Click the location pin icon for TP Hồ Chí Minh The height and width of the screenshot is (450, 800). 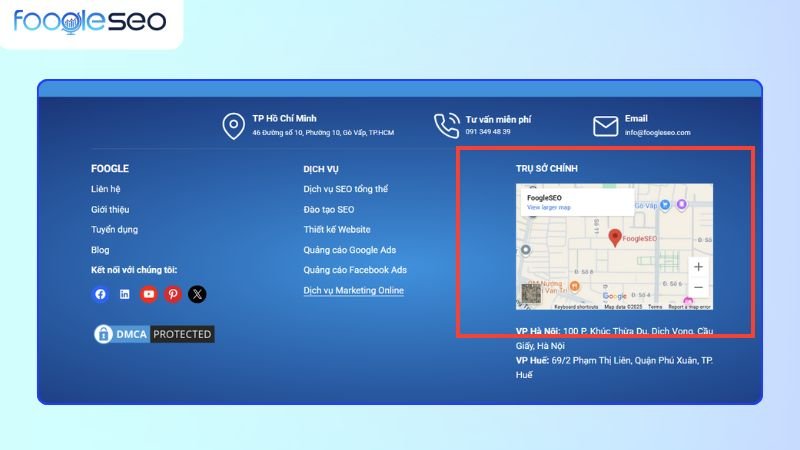pos(233,126)
